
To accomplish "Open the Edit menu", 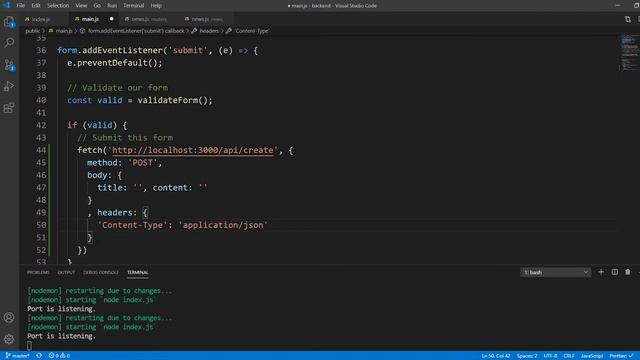I will (x=36, y=6).
